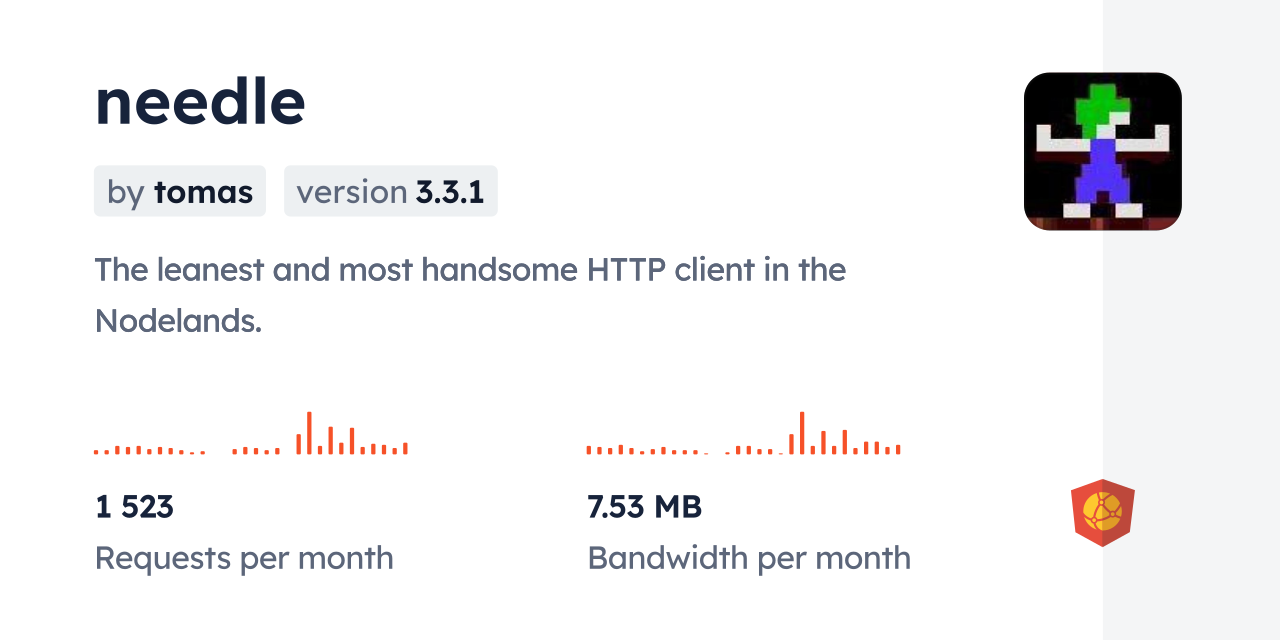
Task: Click the "1 523" requests count
Action: pyautogui.click(x=134, y=507)
